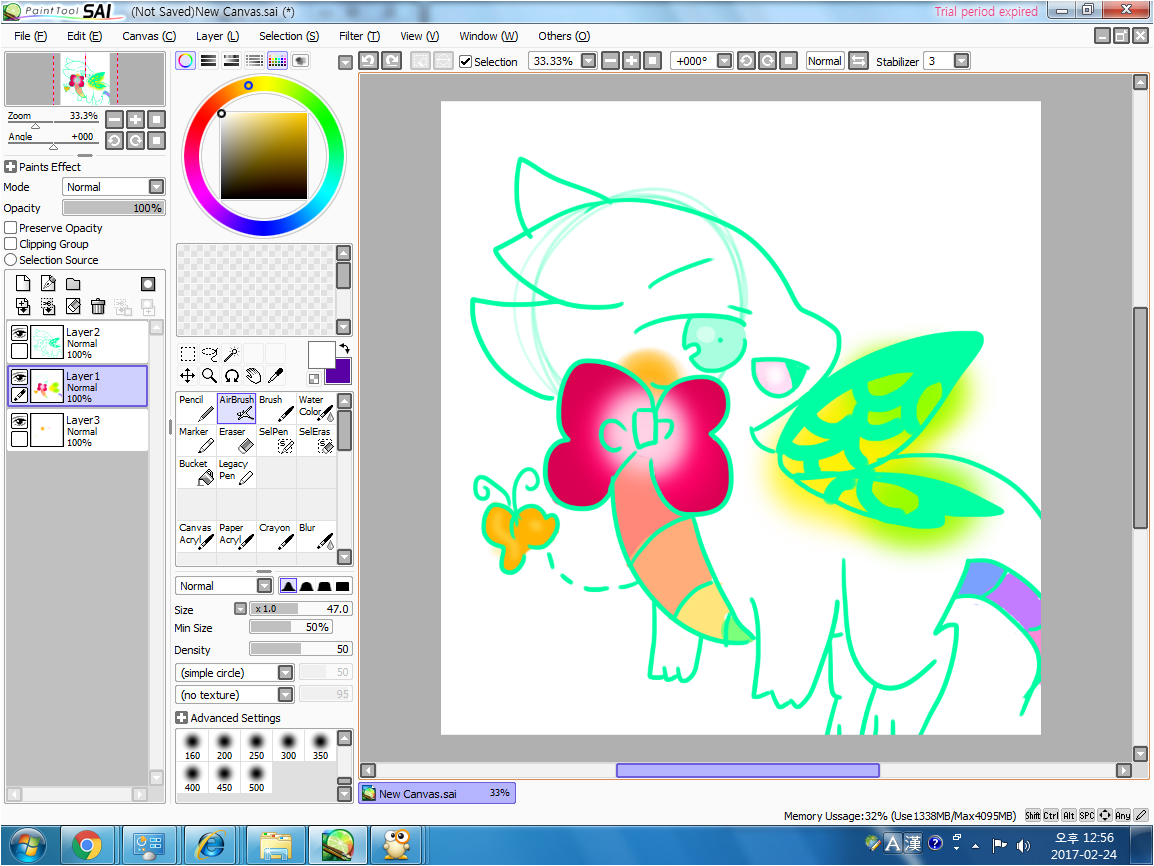Screen dimensions: 1154x866
Task: Expand the Paints Effect section
Action: coord(10,167)
